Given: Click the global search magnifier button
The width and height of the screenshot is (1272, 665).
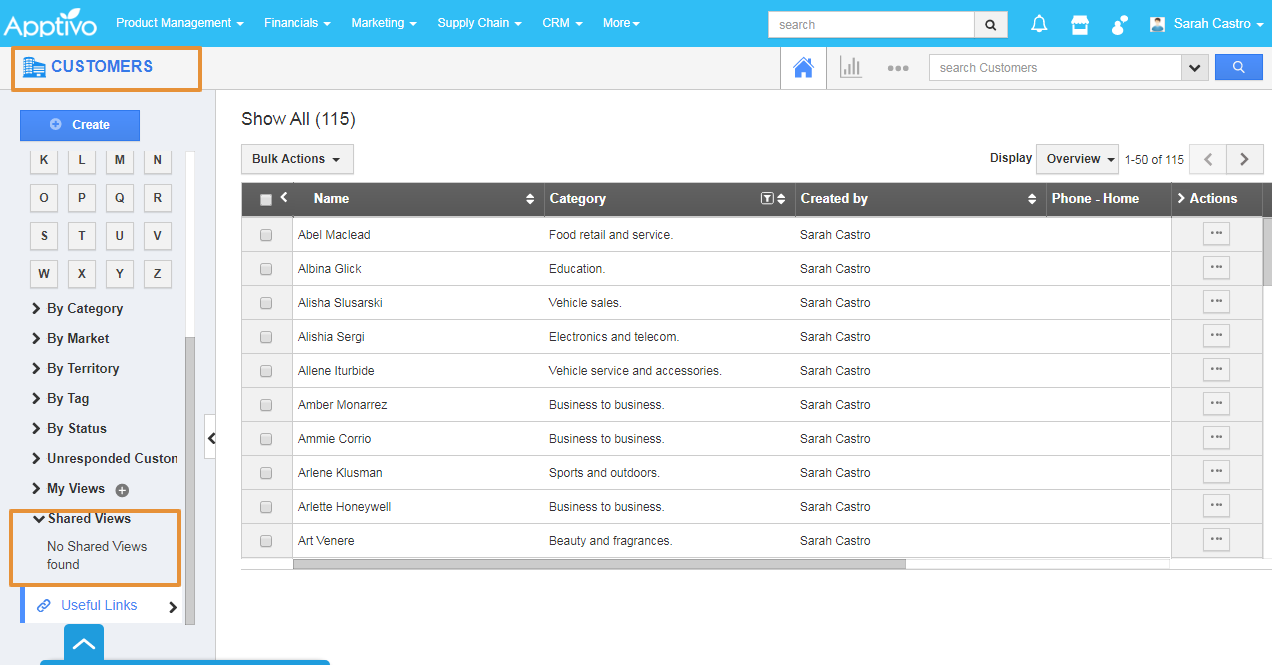Looking at the screenshot, I should [x=990, y=25].
